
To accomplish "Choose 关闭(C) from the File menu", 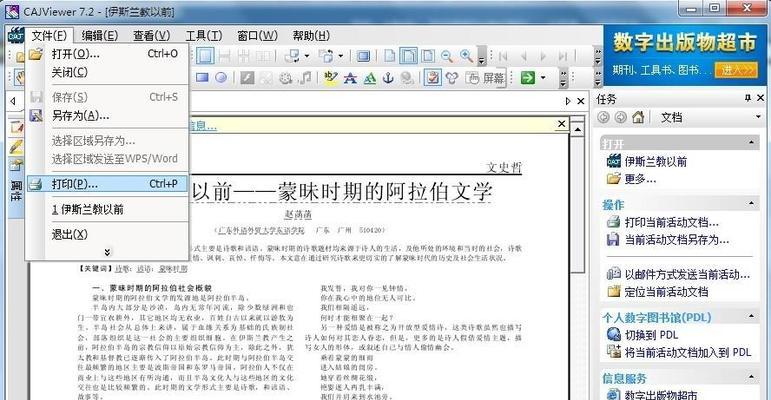I will [x=107, y=72].
